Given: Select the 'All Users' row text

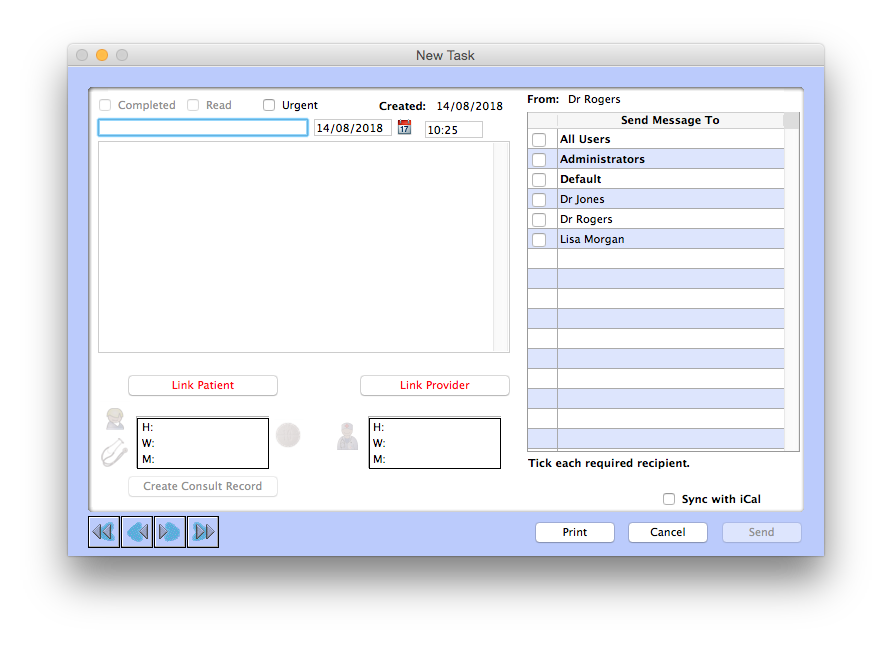Looking at the screenshot, I should (x=585, y=139).
